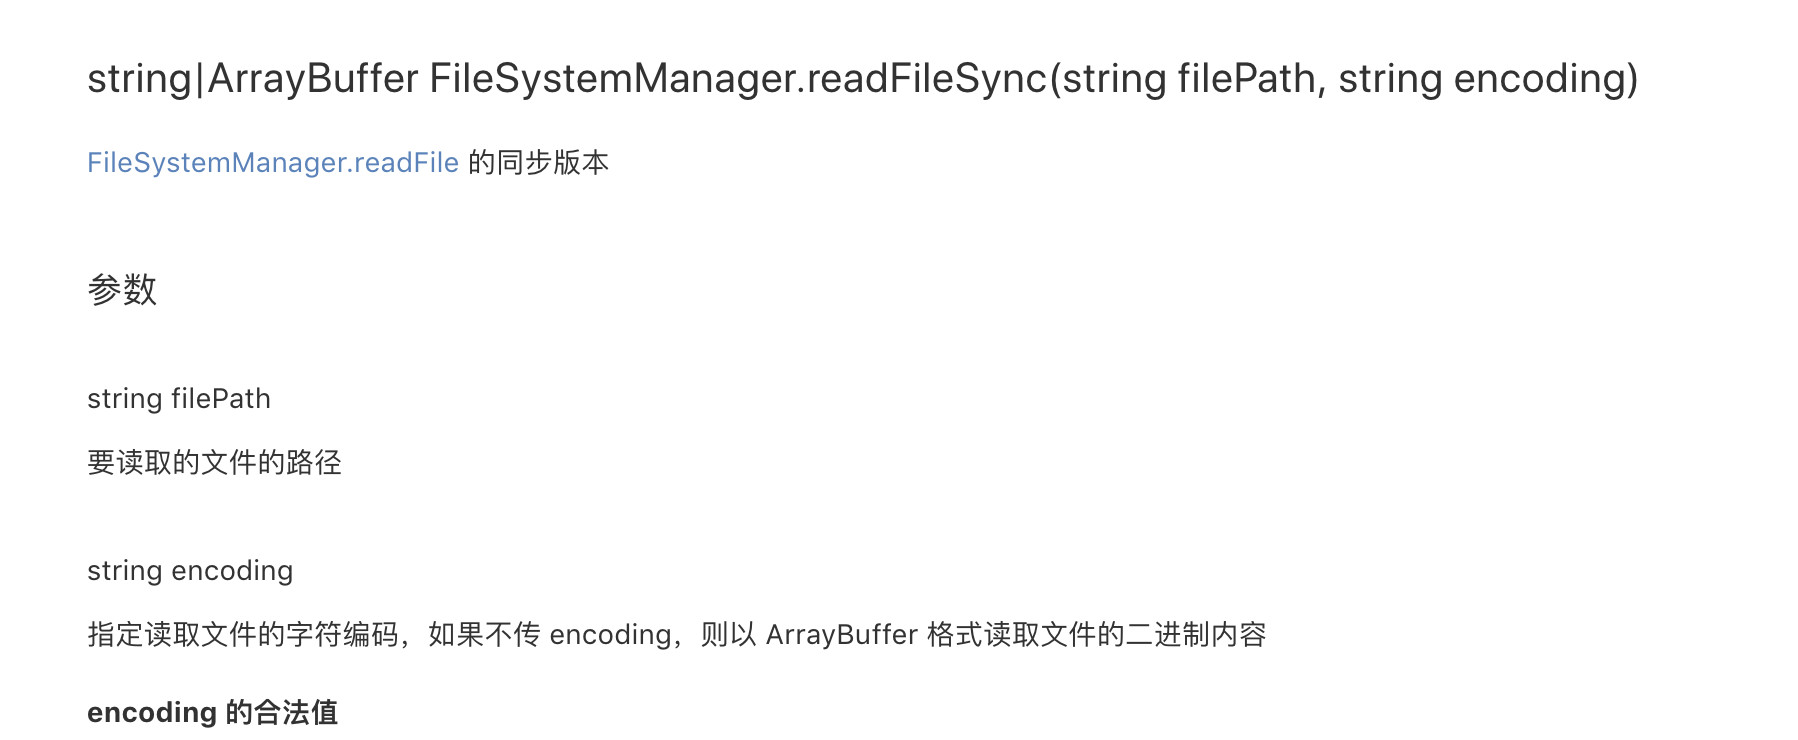Click the 'string|ArrayBuffer' return type in the title
This screenshot has width=1798, height=740.
tap(253, 79)
